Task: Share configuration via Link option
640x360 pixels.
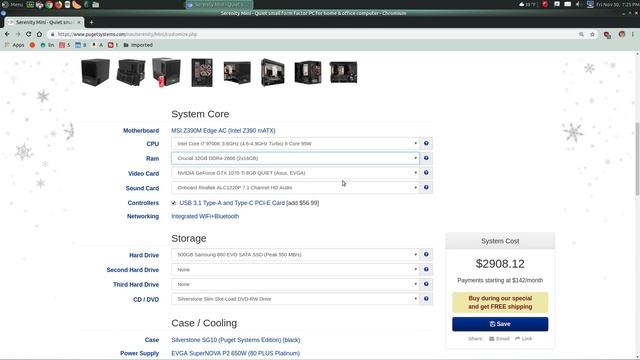Action: (524, 339)
